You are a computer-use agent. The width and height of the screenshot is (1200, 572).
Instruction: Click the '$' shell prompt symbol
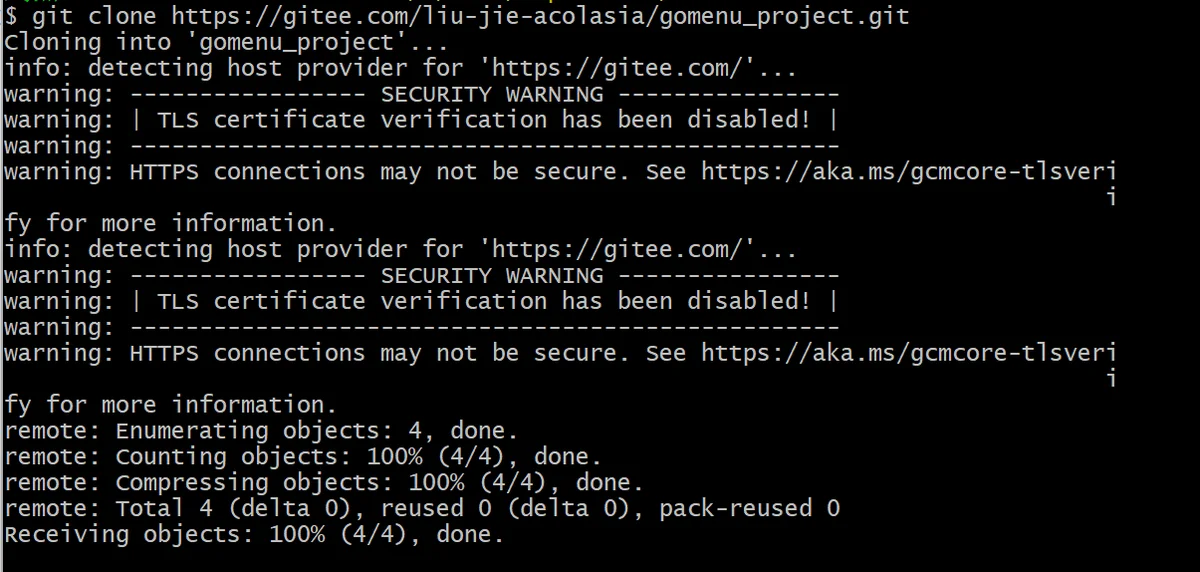11,17
